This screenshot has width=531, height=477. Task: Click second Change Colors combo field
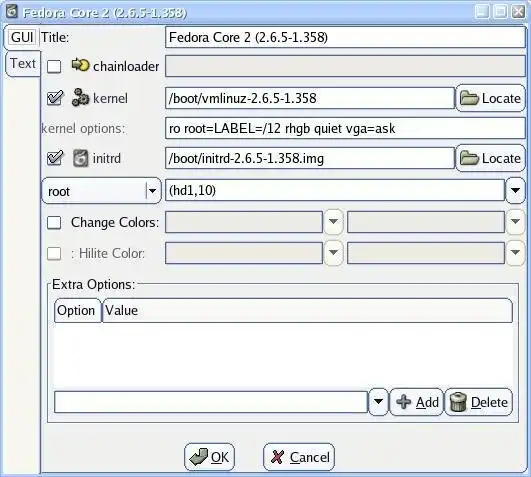[426, 222]
